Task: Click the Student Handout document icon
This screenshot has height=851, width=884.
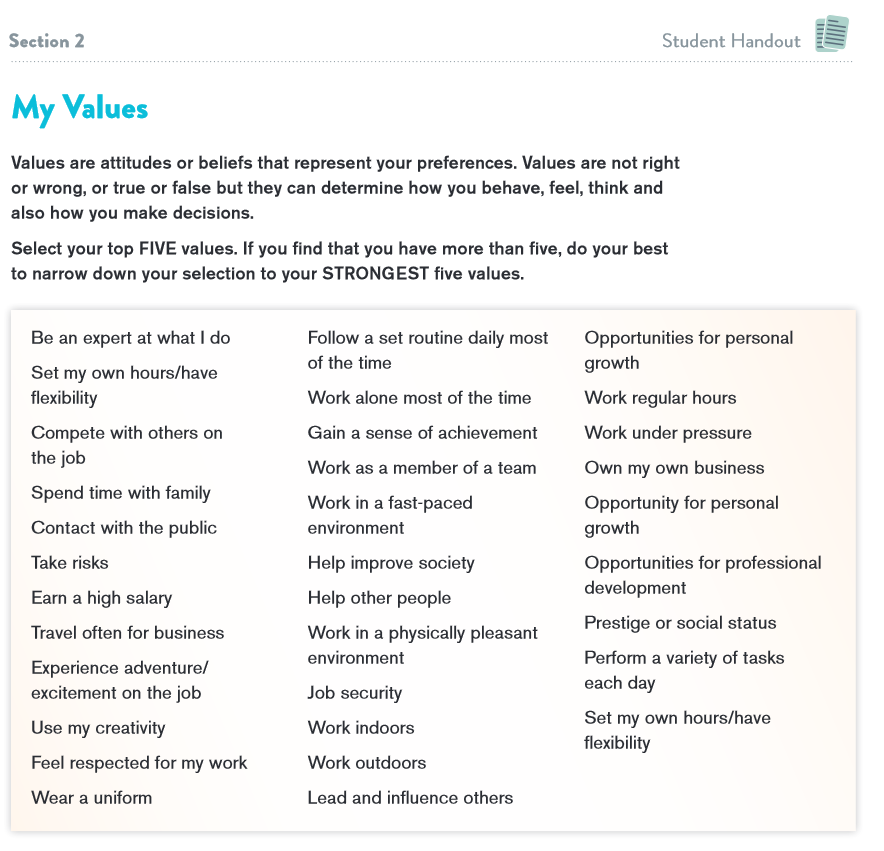Action: pos(832,34)
